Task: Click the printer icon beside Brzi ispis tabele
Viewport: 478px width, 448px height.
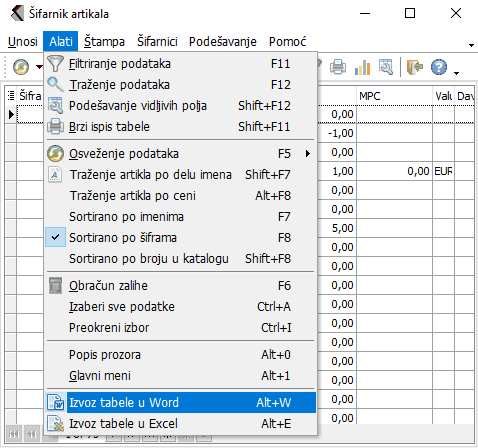Action: pyautogui.click(x=55, y=126)
